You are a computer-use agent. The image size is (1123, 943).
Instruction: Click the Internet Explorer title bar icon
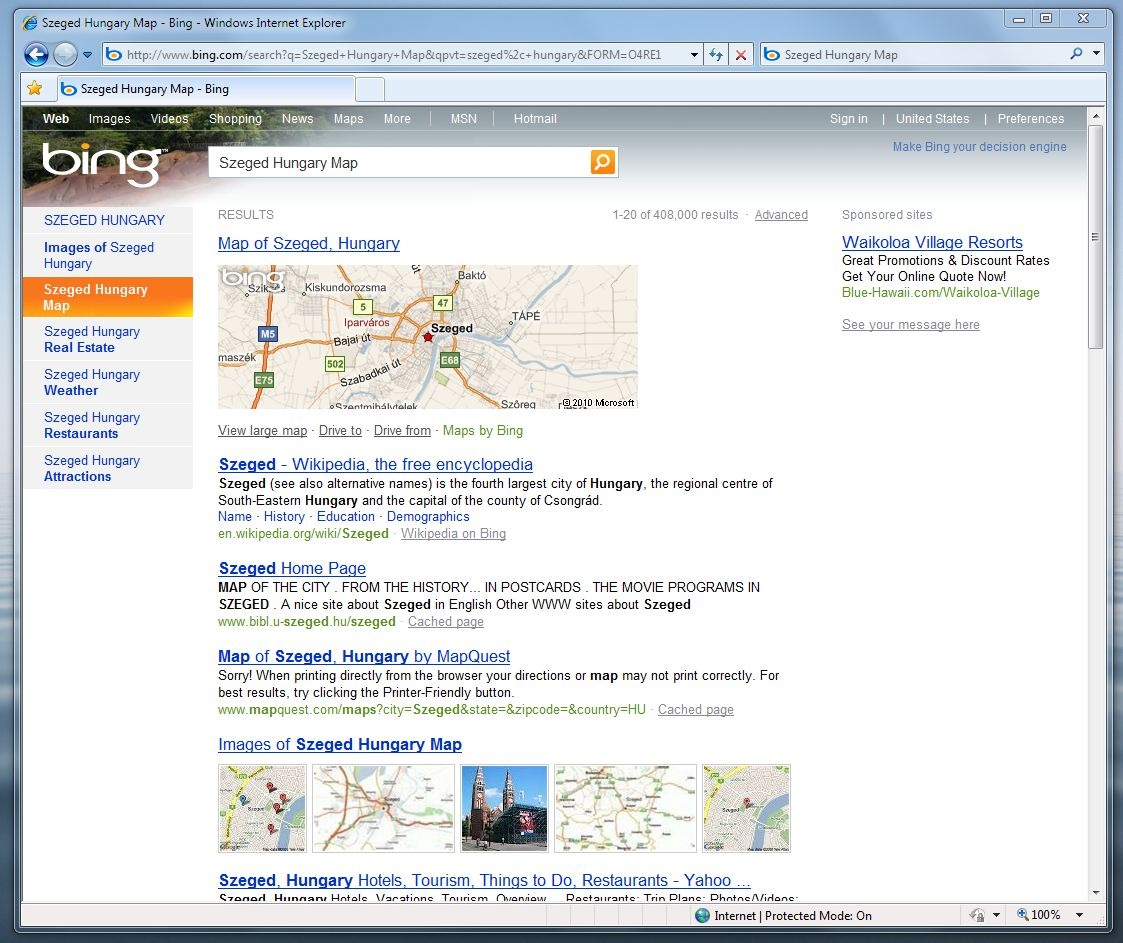(30, 23)
